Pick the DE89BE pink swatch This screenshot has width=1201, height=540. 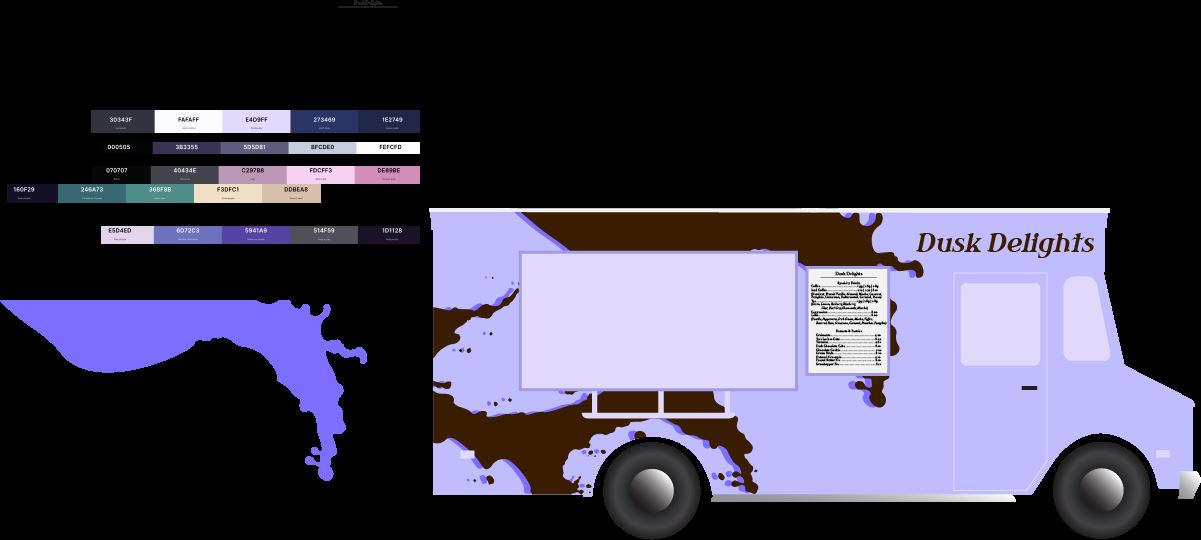(388, 174)
